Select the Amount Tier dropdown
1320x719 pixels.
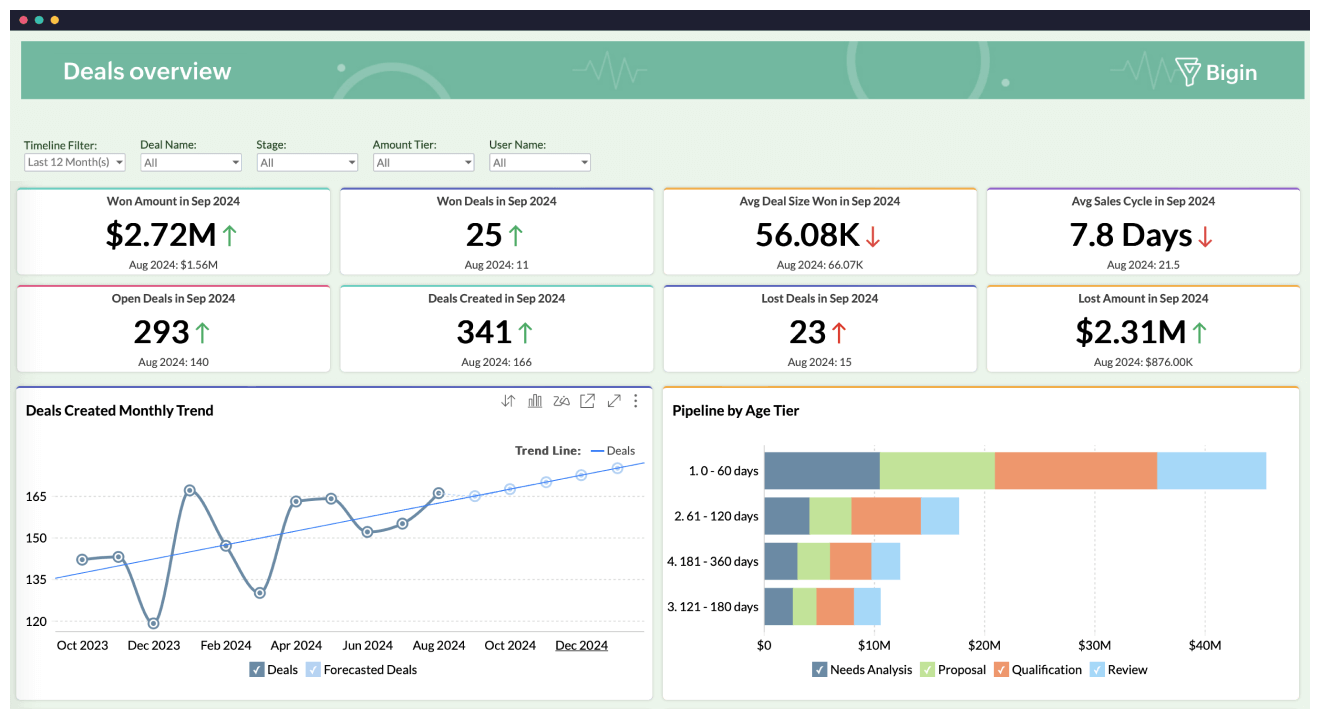[x=423, y=162]
